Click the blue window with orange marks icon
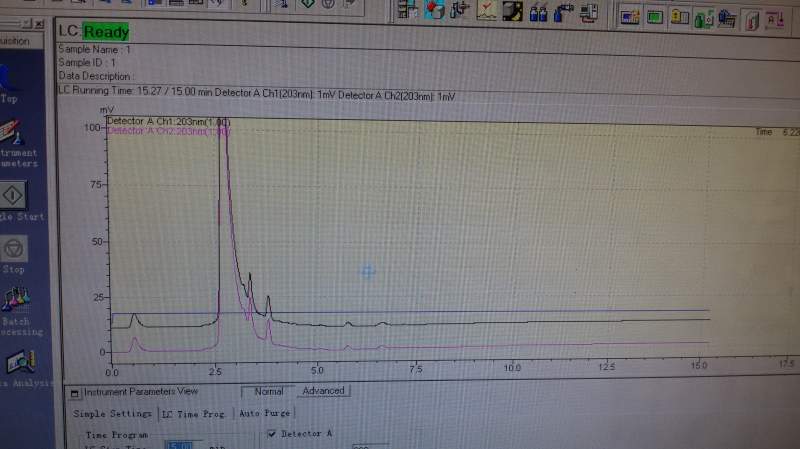 click(x=630, y=17)
